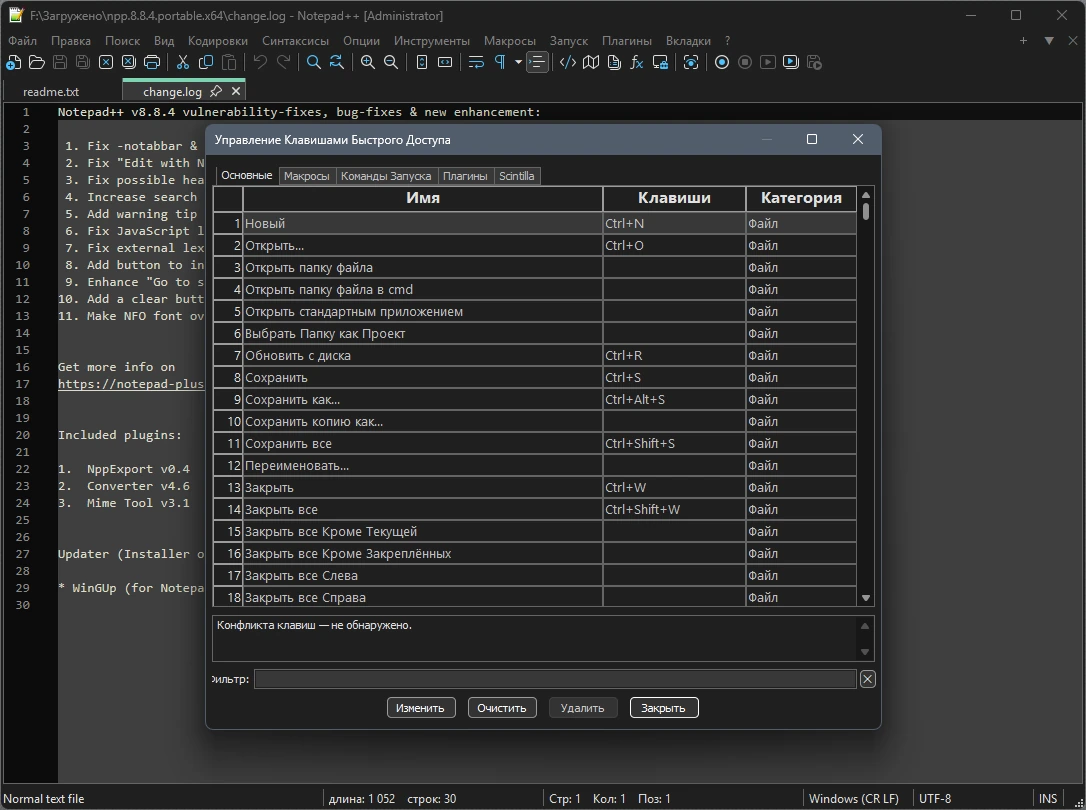Select the Ctrl+Shift+W shortcut cell
This screenshot has height=810, width=1086.
pyautogui.click(x=674, y=510)
